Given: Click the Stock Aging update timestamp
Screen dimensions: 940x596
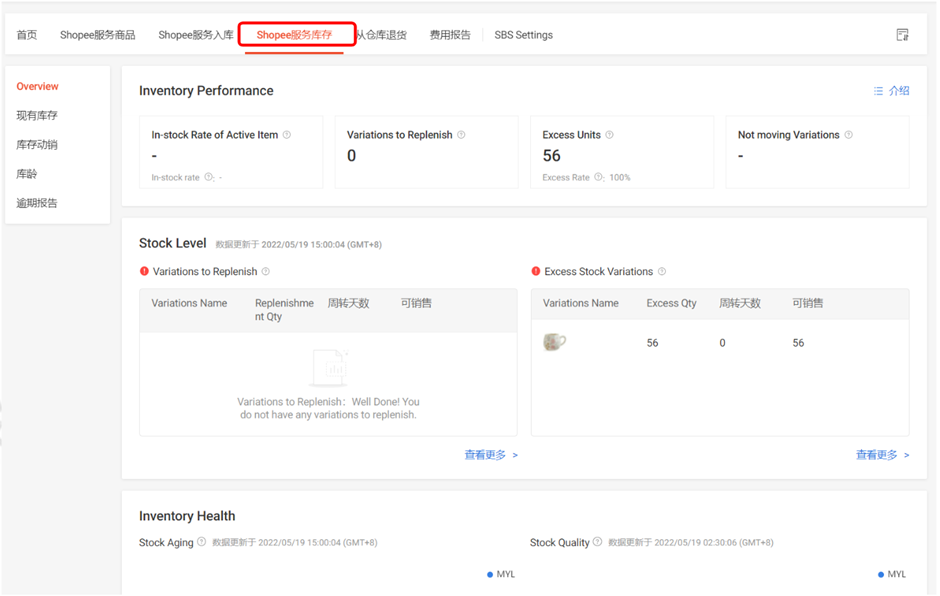Looking at the screenshot, I should (x=295, y=543).
